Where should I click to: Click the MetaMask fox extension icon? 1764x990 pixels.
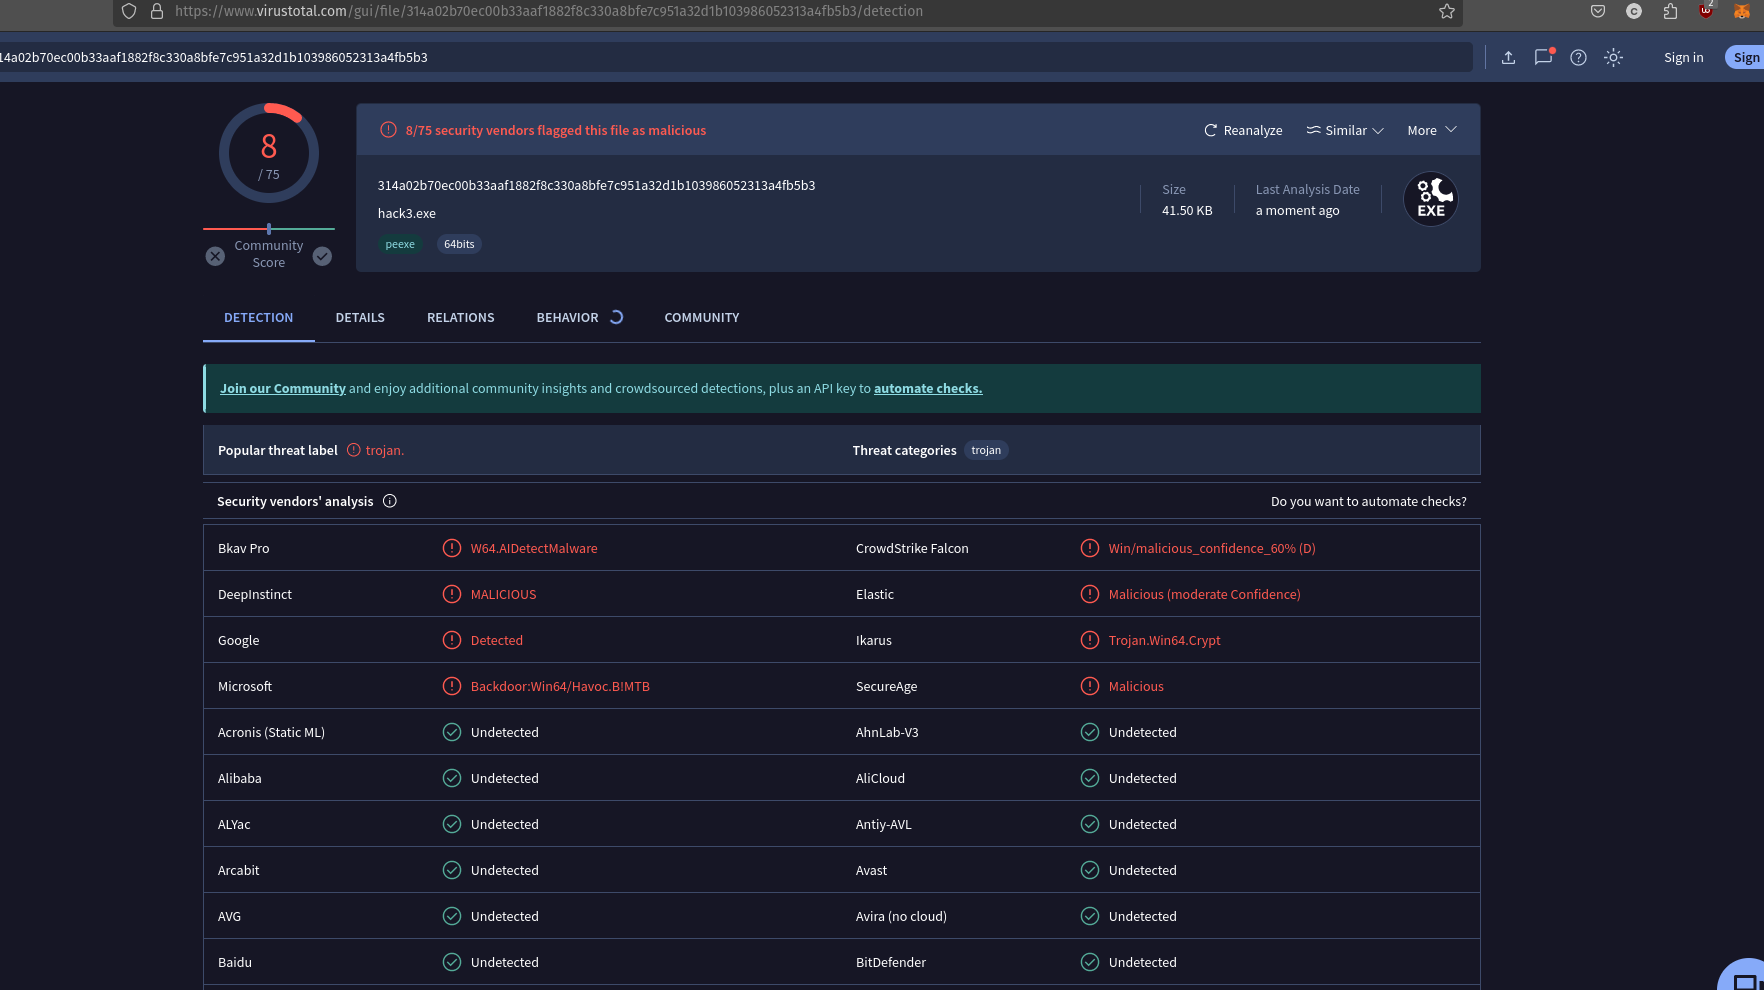1741,11
